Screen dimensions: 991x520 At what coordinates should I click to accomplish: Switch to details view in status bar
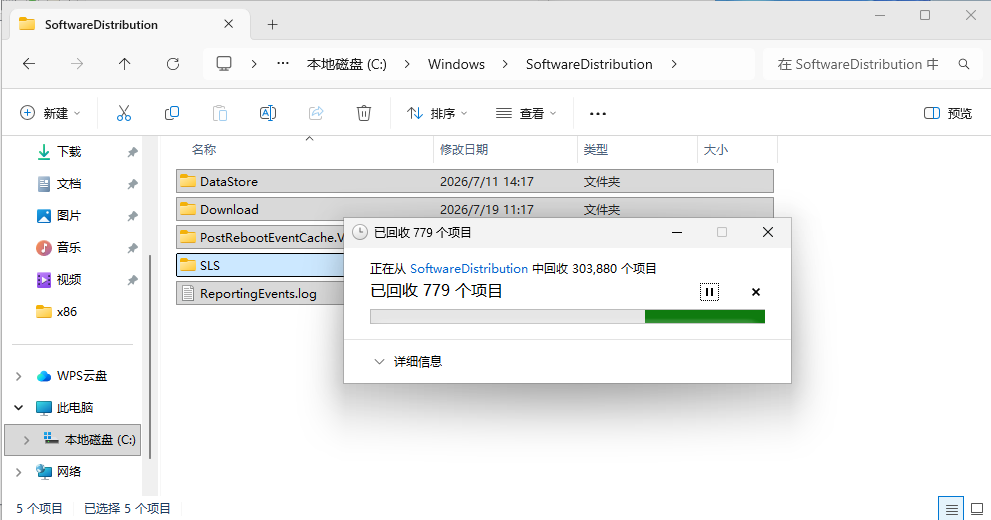click(951, 509)
